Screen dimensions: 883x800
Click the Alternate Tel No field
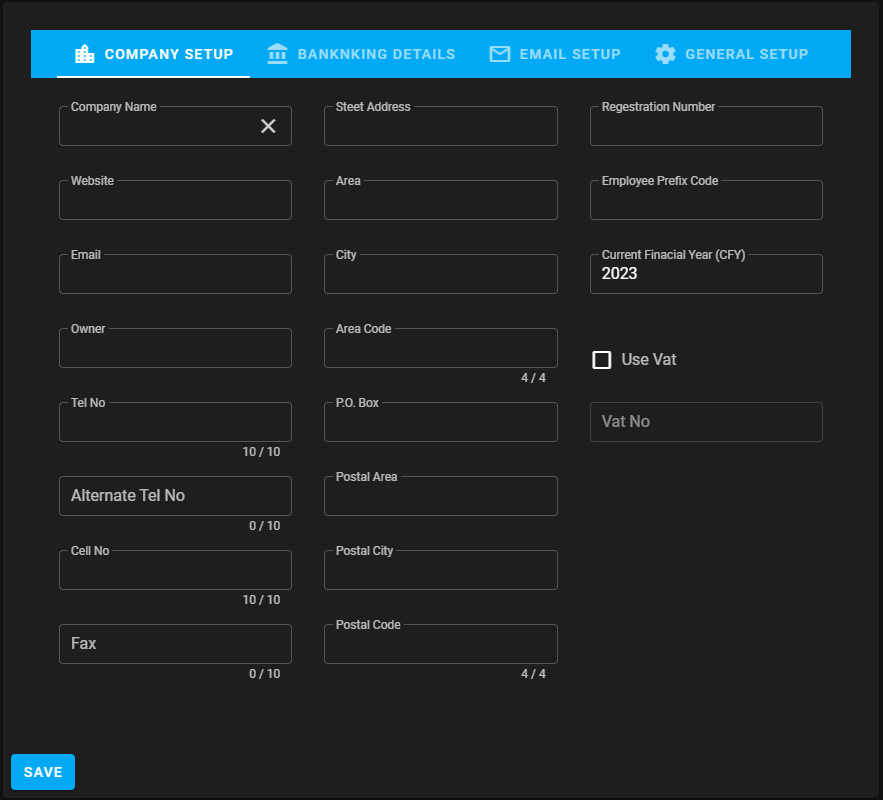pyautogui.click(x=175, y=496)
